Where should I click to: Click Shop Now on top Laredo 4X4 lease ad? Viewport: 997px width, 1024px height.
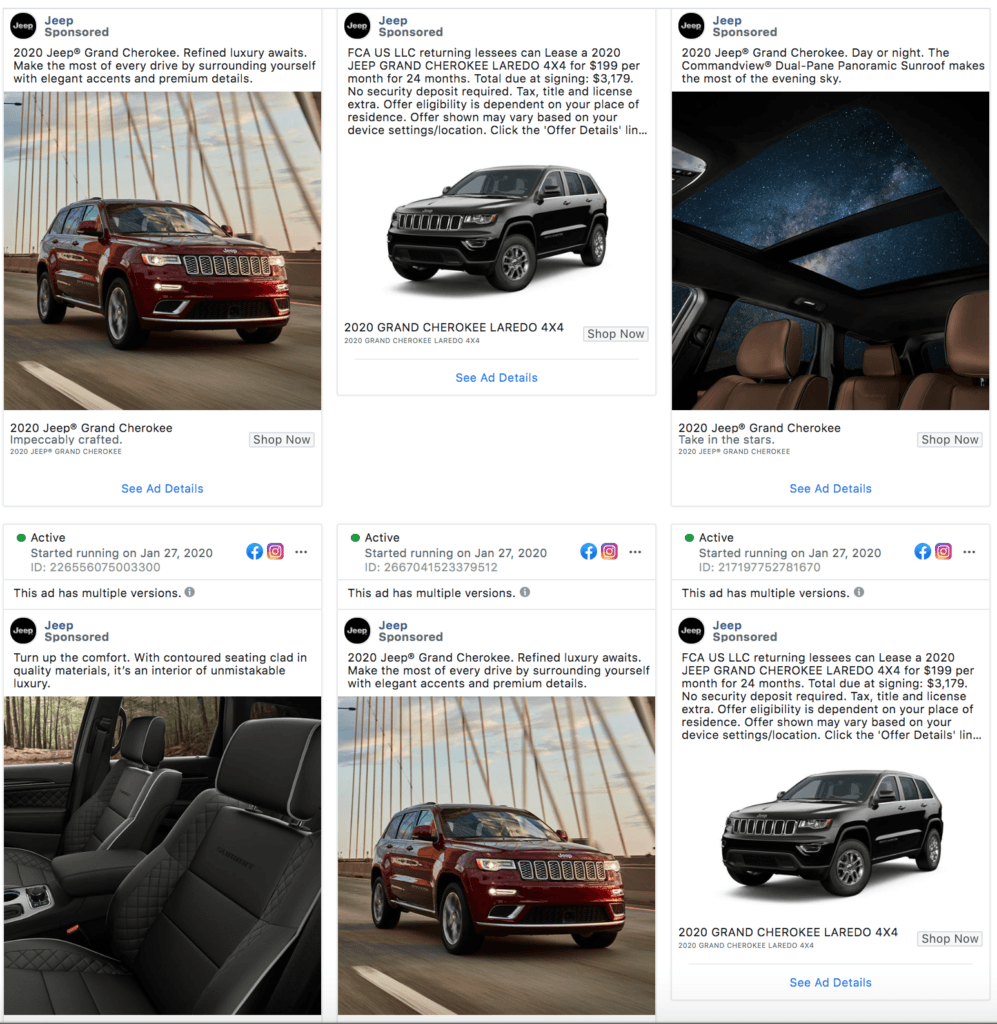click(x=616, y=334)
